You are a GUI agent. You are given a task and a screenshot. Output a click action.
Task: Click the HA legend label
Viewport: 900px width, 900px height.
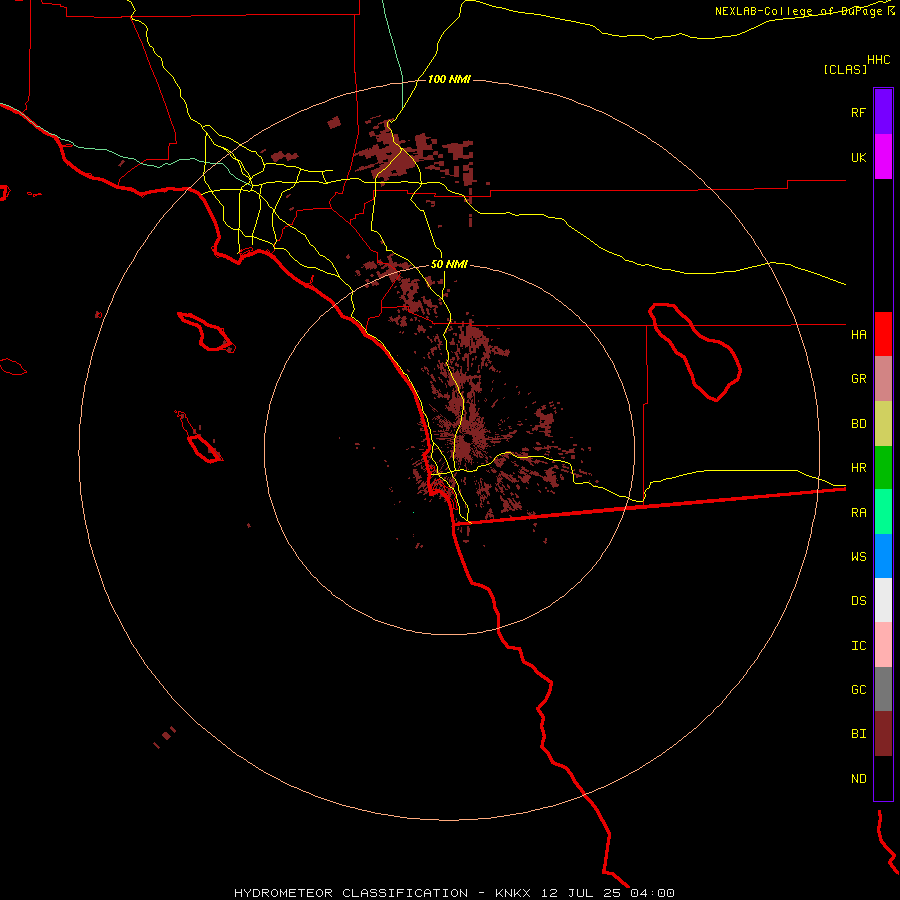pos(859,335)
